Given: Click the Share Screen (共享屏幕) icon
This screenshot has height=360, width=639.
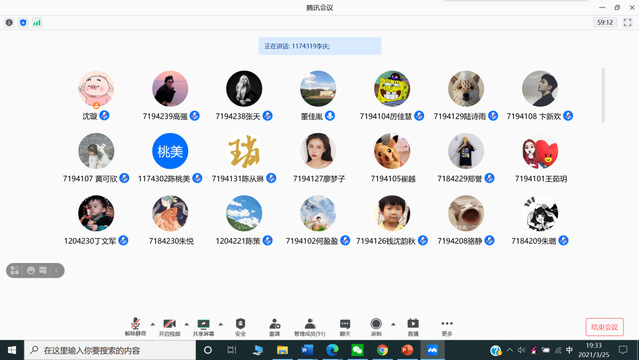Looking at the screenshot, I should (203, 327).
